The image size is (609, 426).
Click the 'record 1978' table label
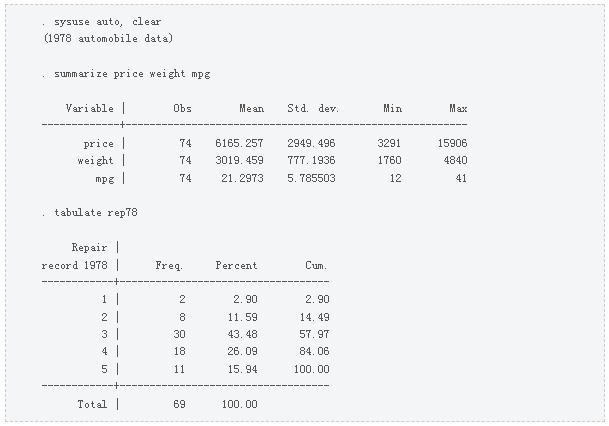pyautogui.click(x=75, y=266)
